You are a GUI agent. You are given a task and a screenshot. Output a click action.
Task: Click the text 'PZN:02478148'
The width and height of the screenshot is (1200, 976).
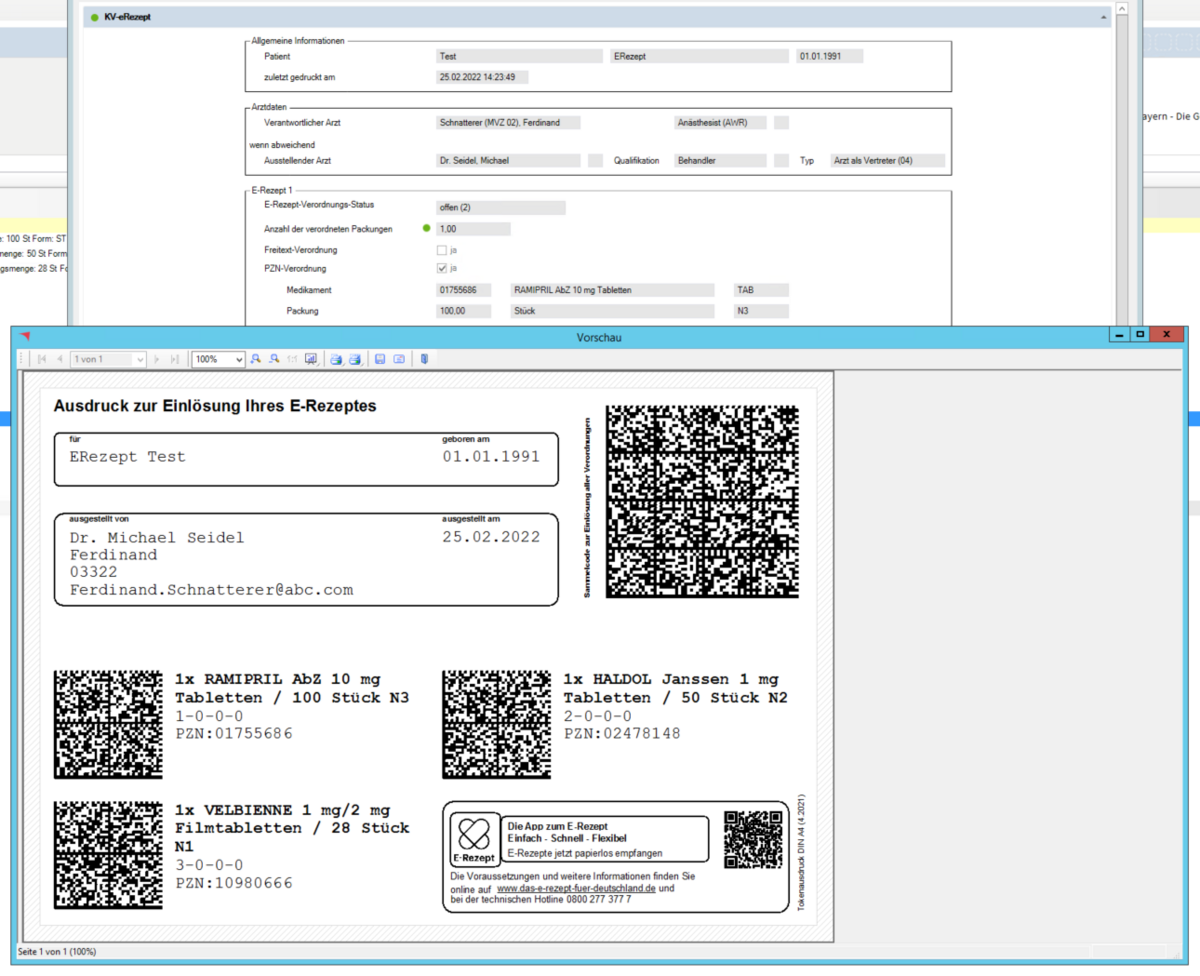click(622, 733)
